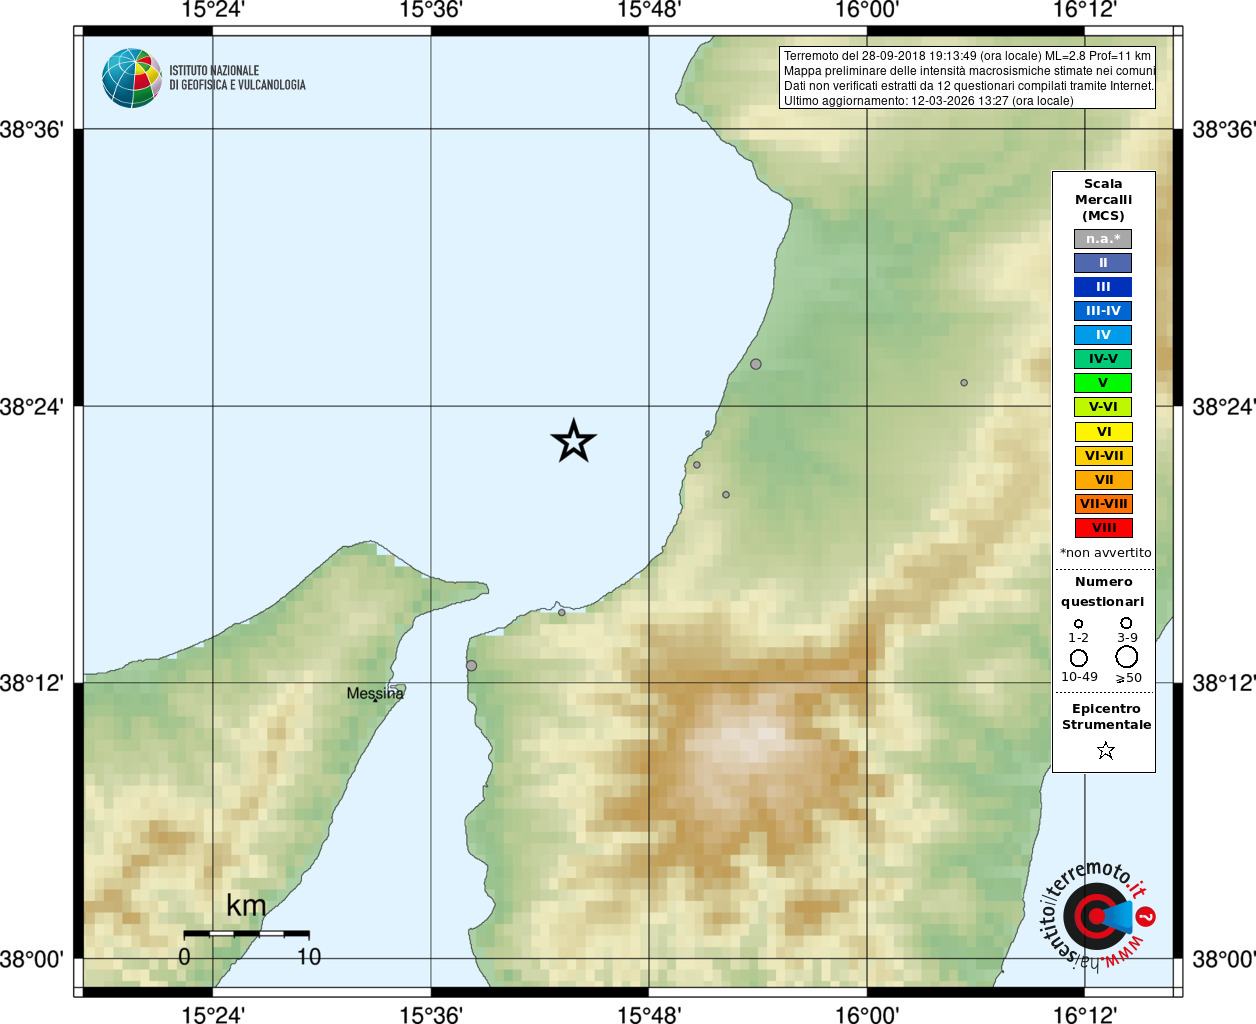
Task: Click the km scale bar
Action: click(246, 933)
